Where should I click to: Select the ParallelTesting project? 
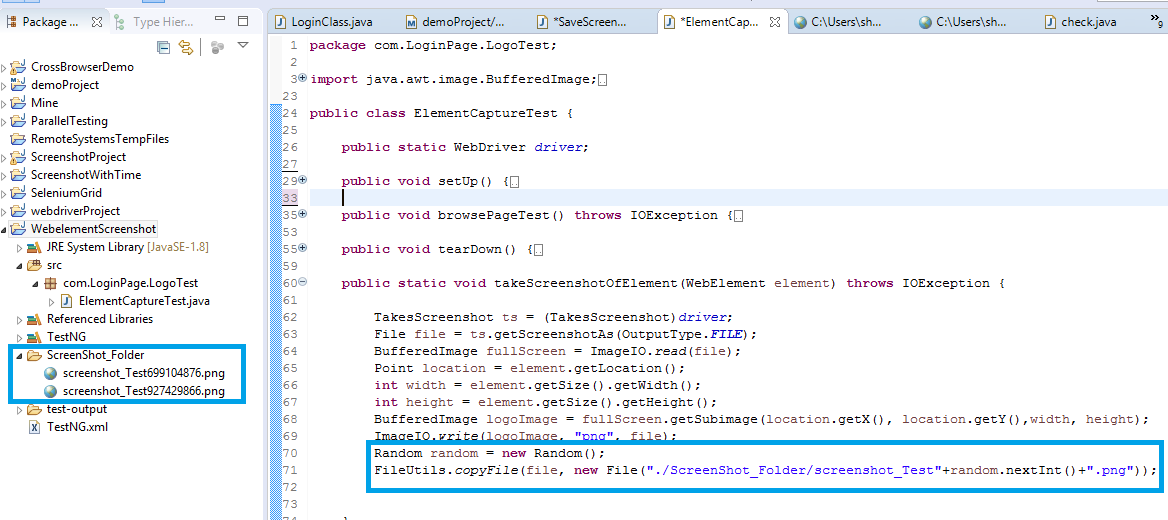[69, 121]
